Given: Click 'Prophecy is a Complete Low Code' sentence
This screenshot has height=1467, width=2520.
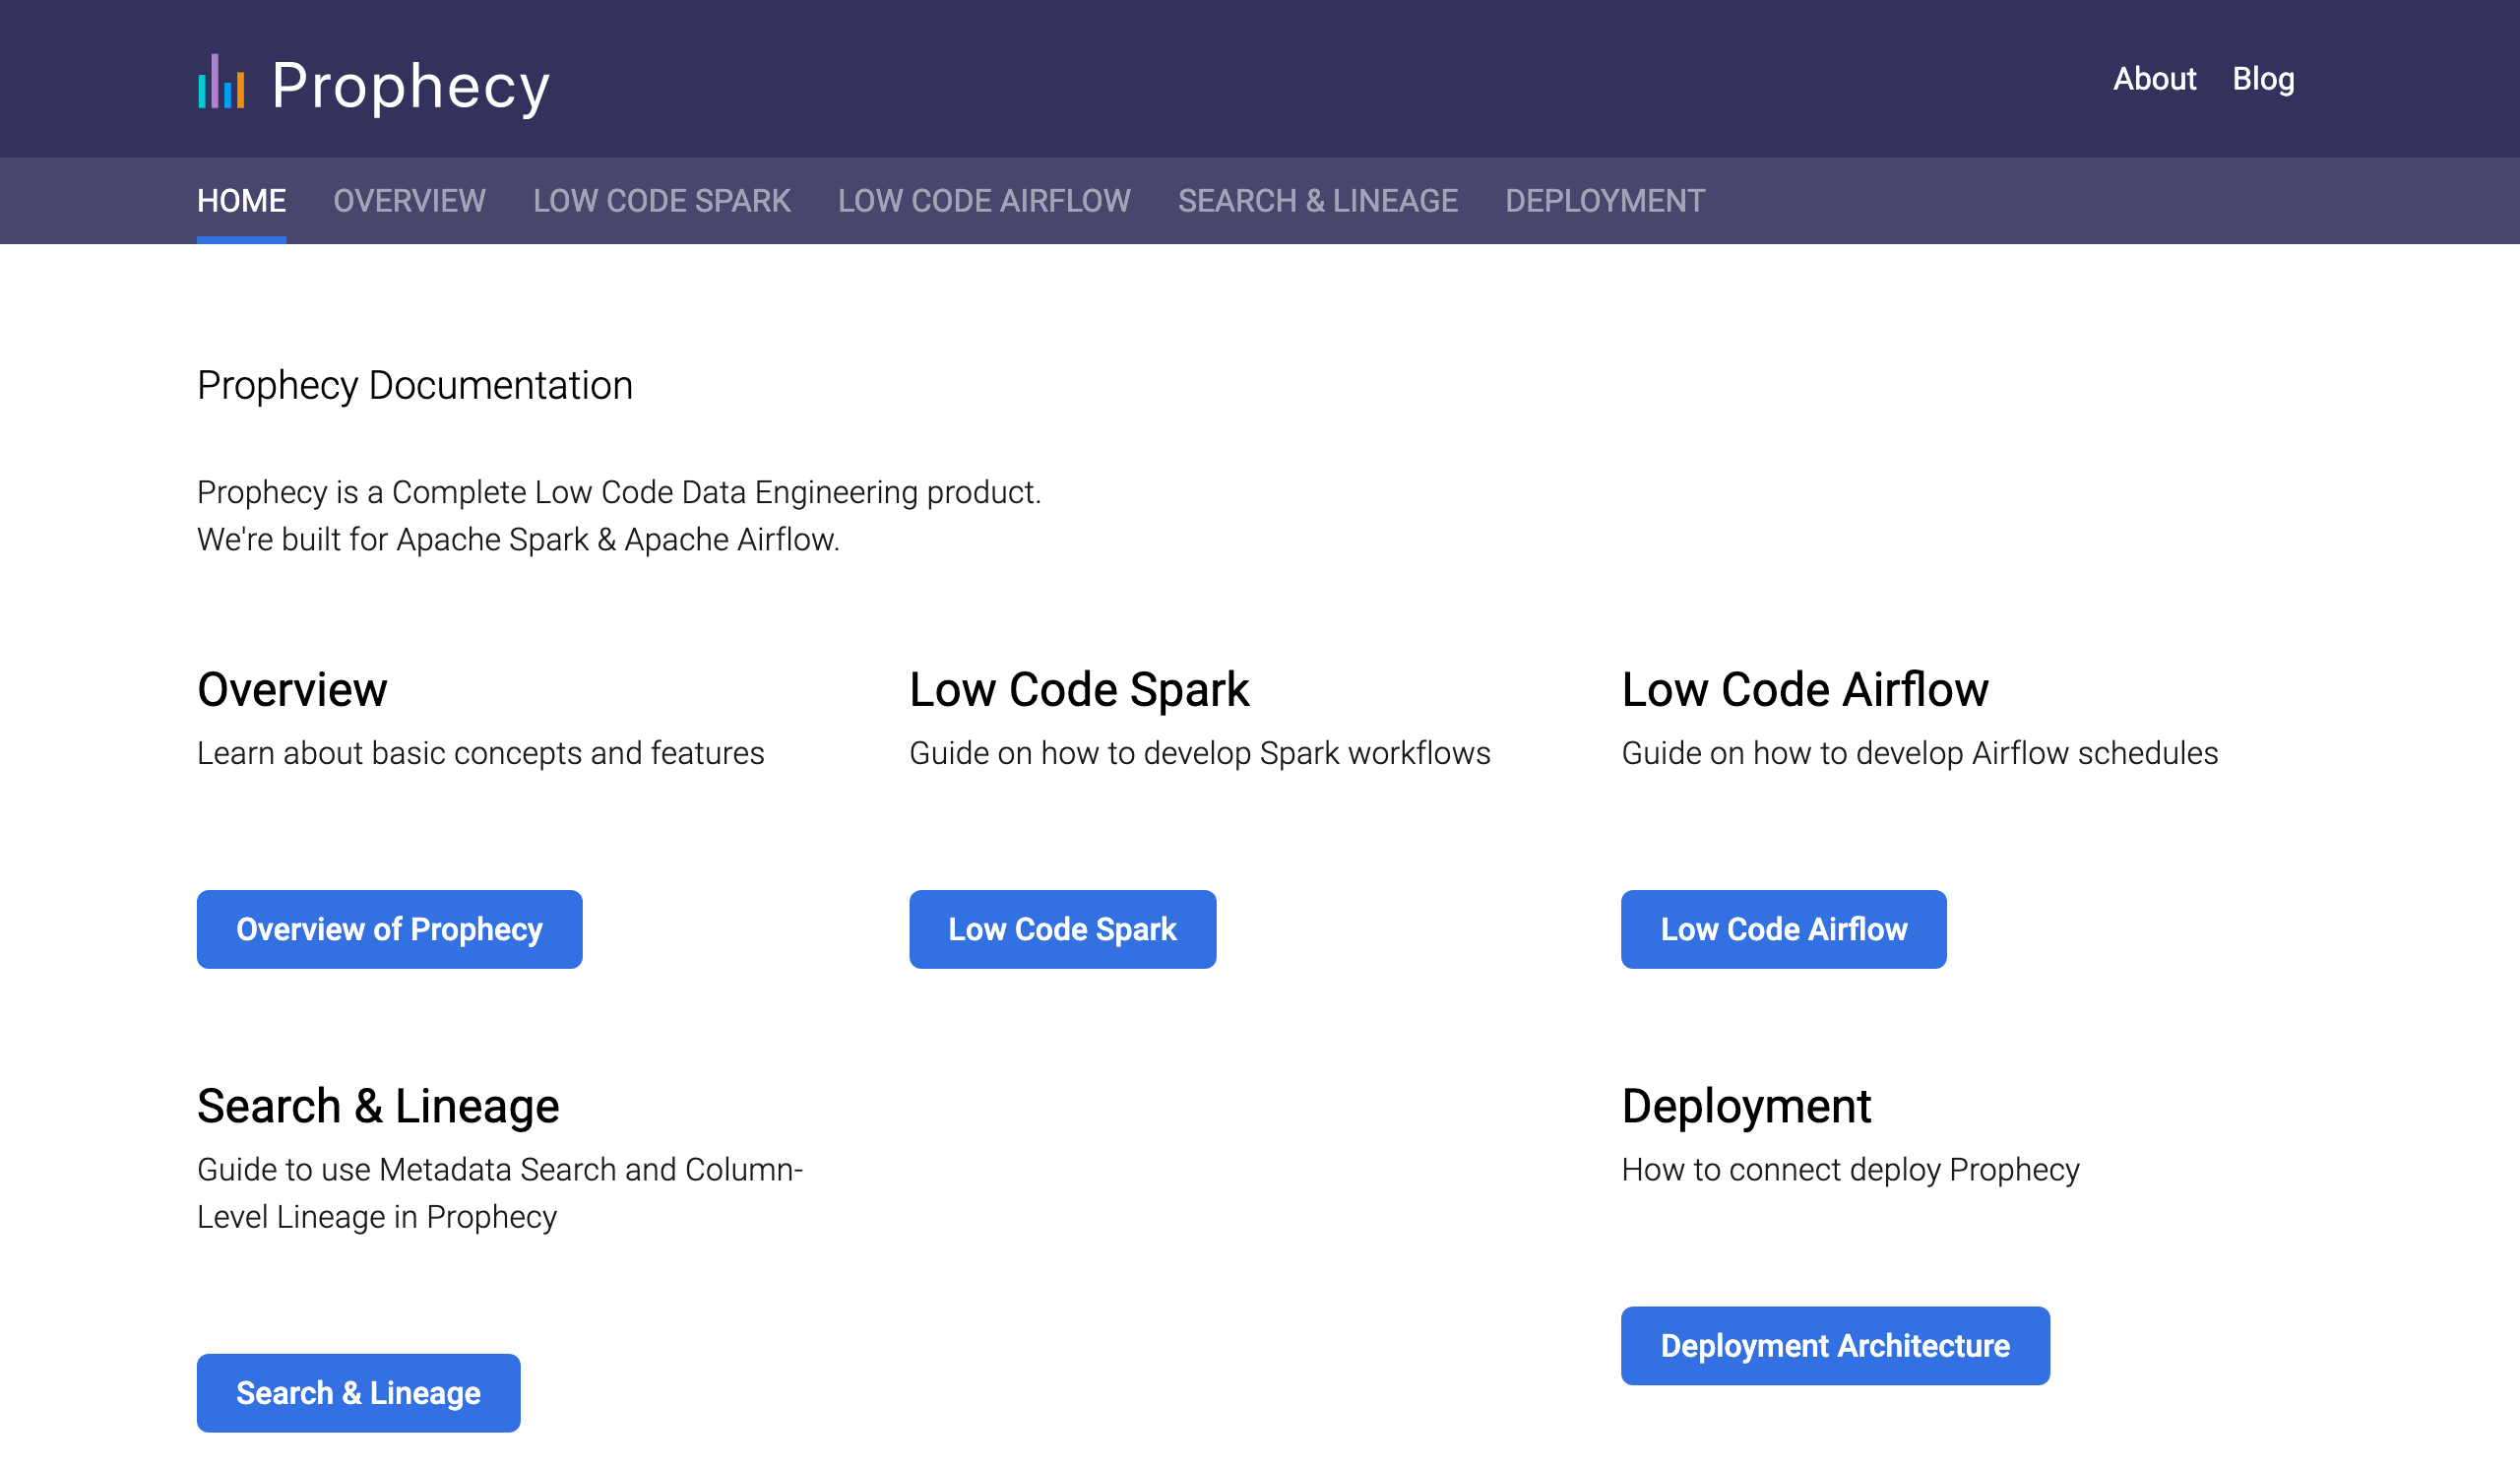Looking at the screenshot, I should (619, 493).
